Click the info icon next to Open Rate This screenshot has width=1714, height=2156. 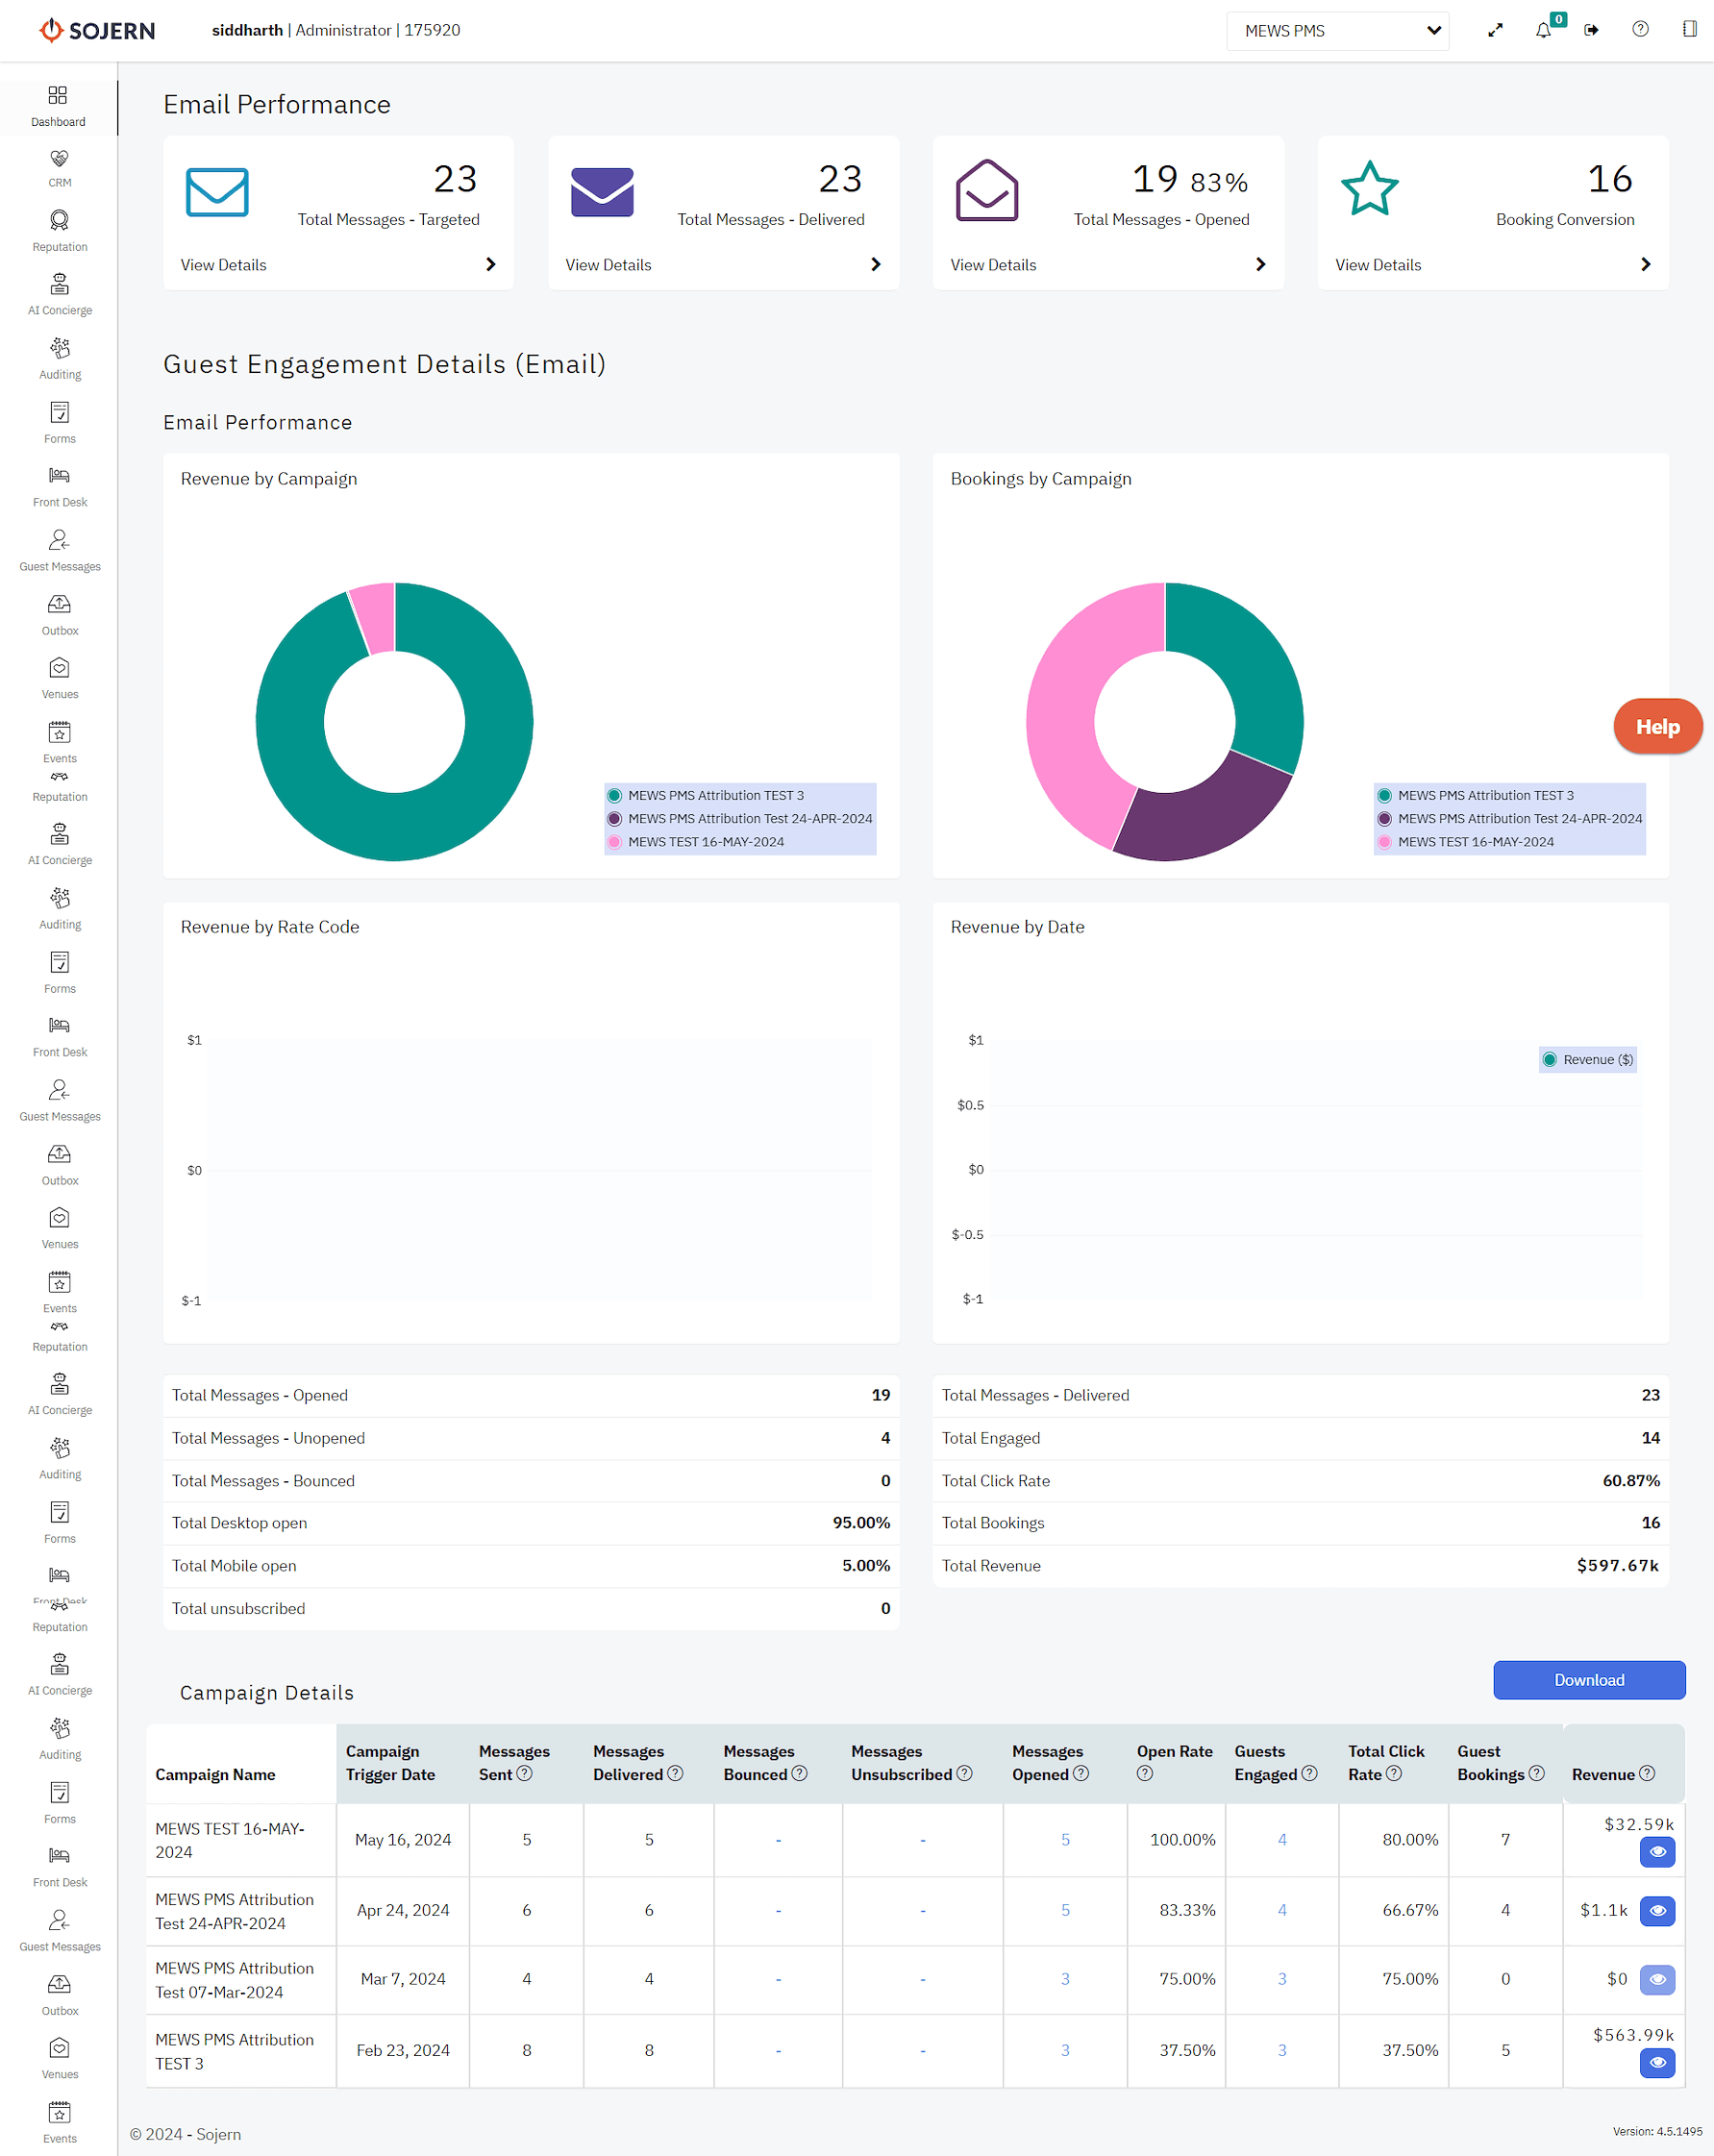click(1145, 1773)
